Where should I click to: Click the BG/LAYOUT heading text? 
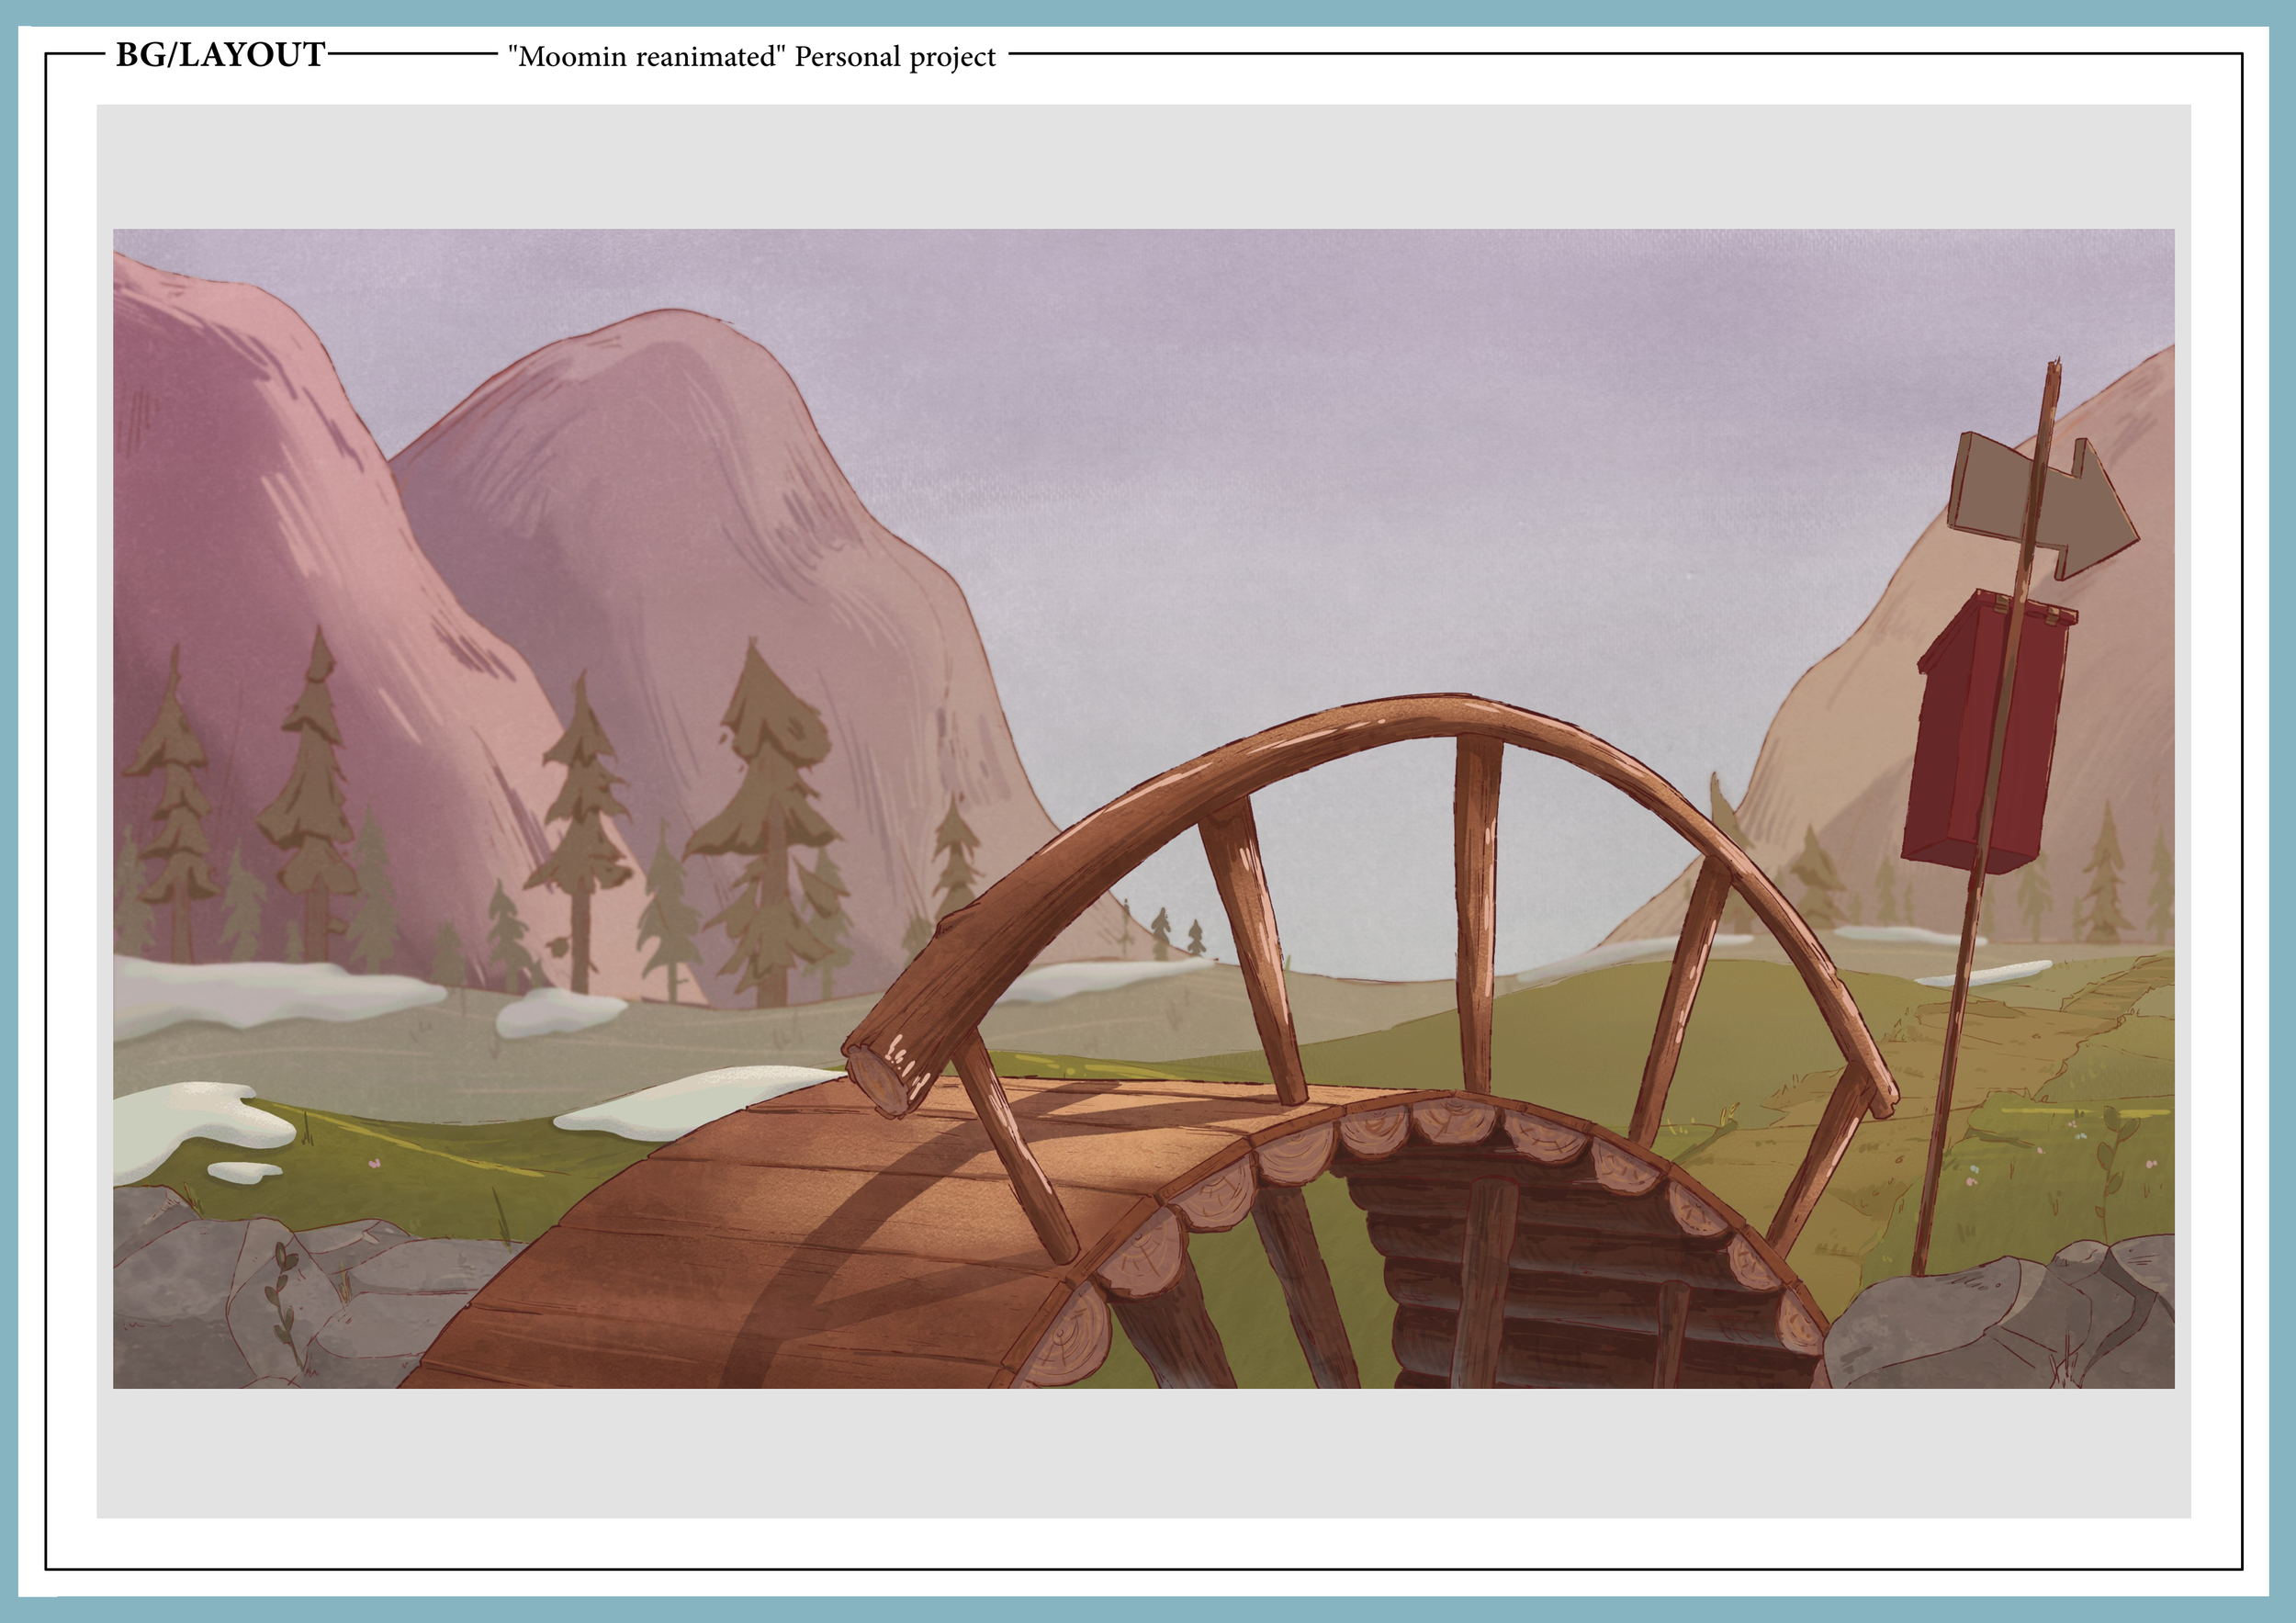(220, 55)
